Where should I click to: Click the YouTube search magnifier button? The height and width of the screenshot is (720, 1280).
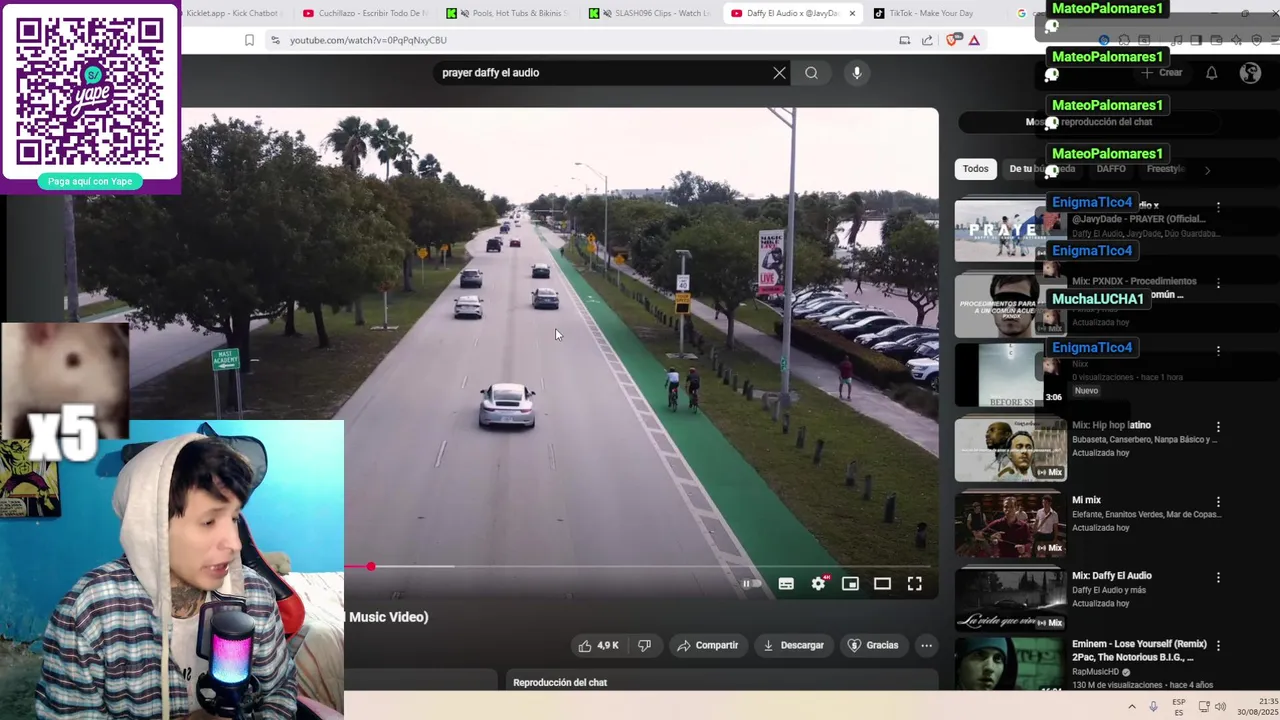(811, 73)
